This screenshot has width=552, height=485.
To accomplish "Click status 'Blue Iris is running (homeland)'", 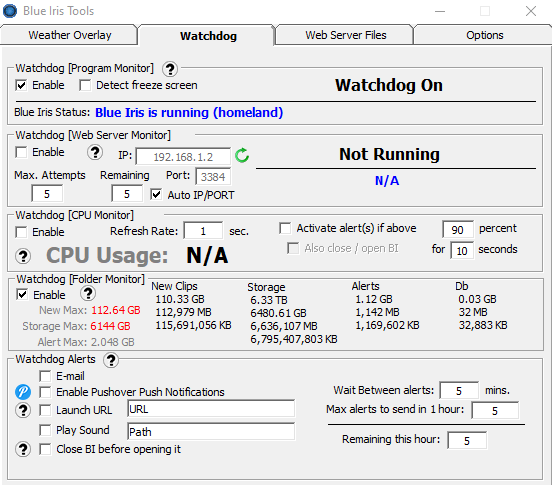I will click(x=189, y=113).
